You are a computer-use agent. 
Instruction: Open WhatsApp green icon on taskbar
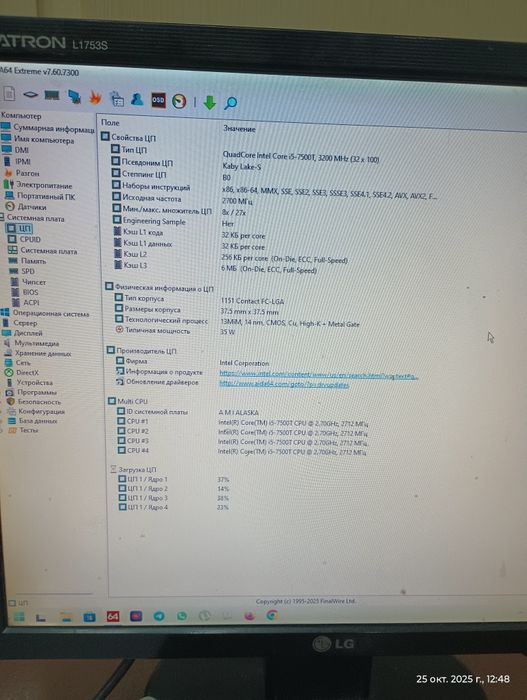pos(182,616)
